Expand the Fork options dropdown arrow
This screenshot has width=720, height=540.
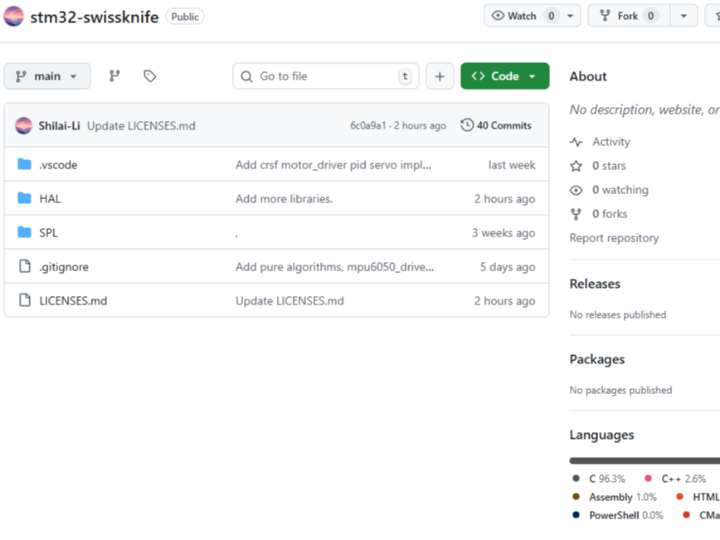(684, 16)
